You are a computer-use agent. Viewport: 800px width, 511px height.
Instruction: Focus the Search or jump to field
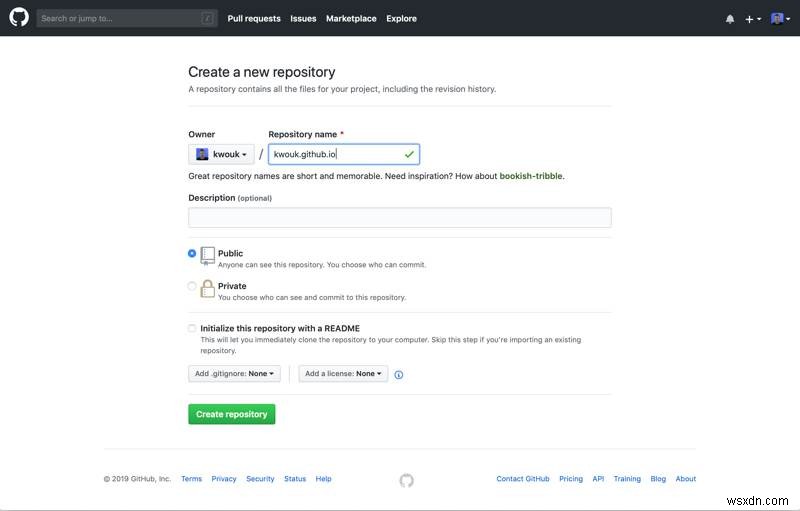point(127,18)
